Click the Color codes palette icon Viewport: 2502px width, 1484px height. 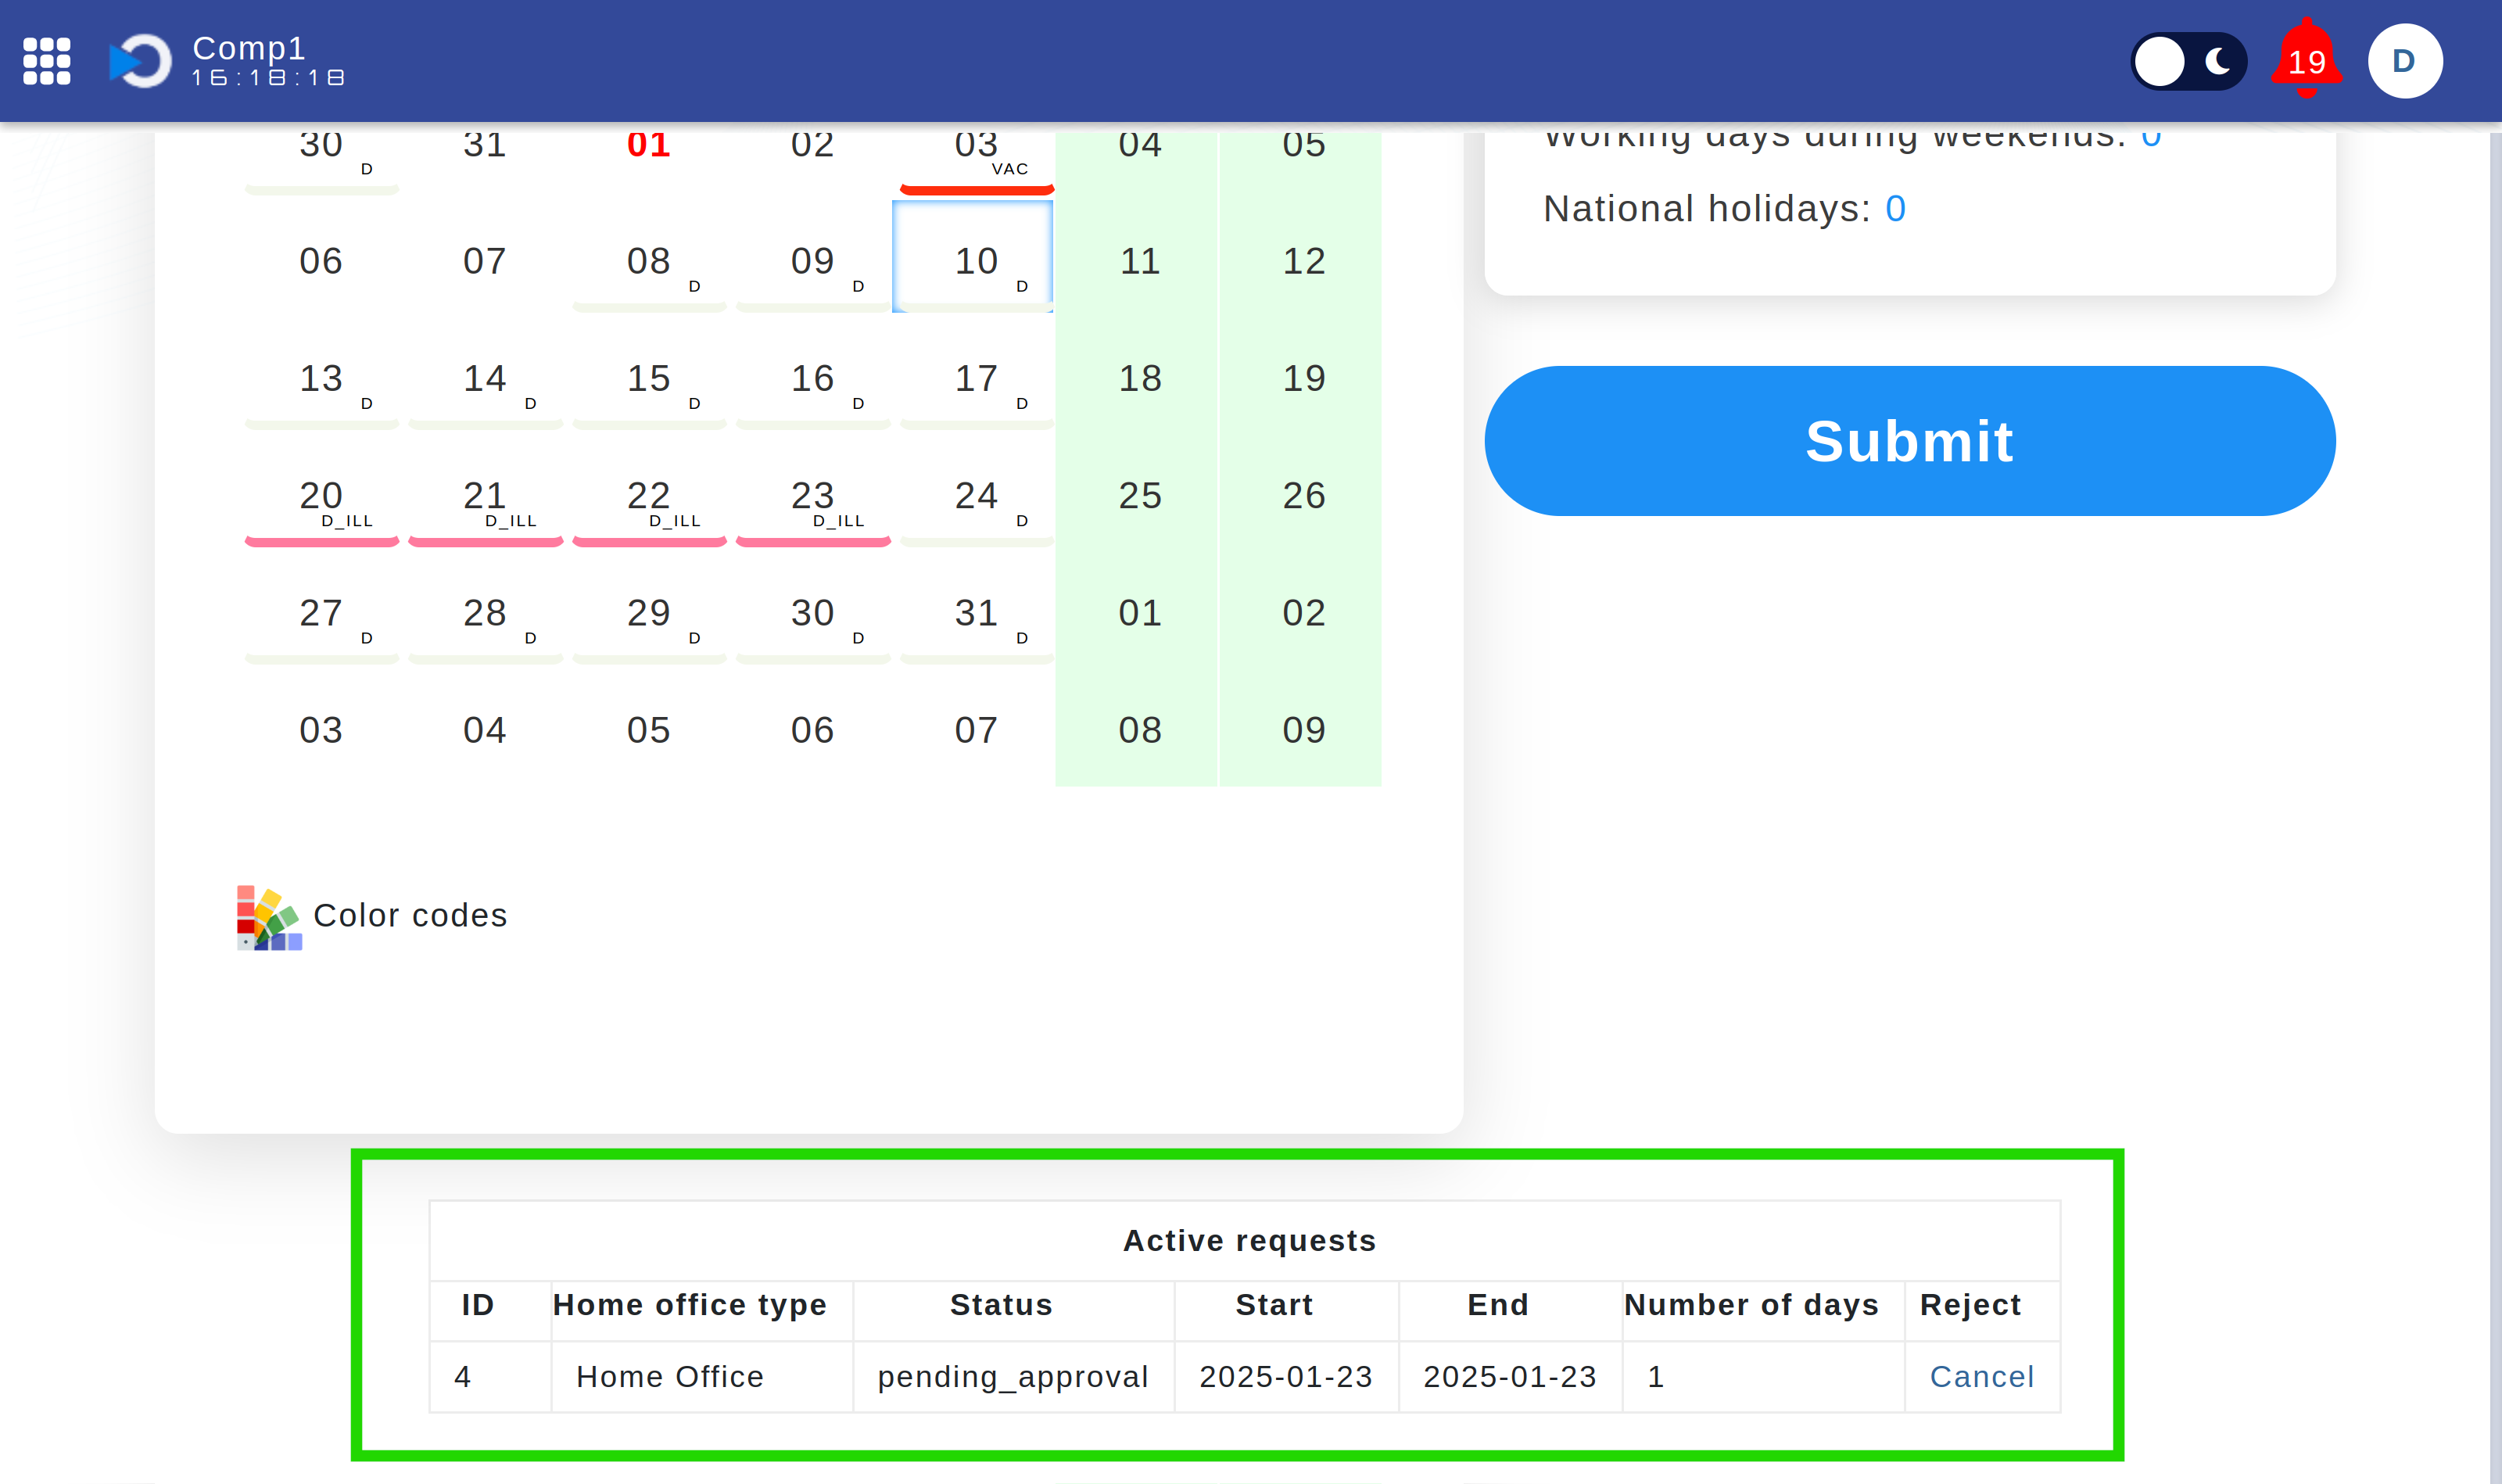pyautogui.click(x=268, y=916)
